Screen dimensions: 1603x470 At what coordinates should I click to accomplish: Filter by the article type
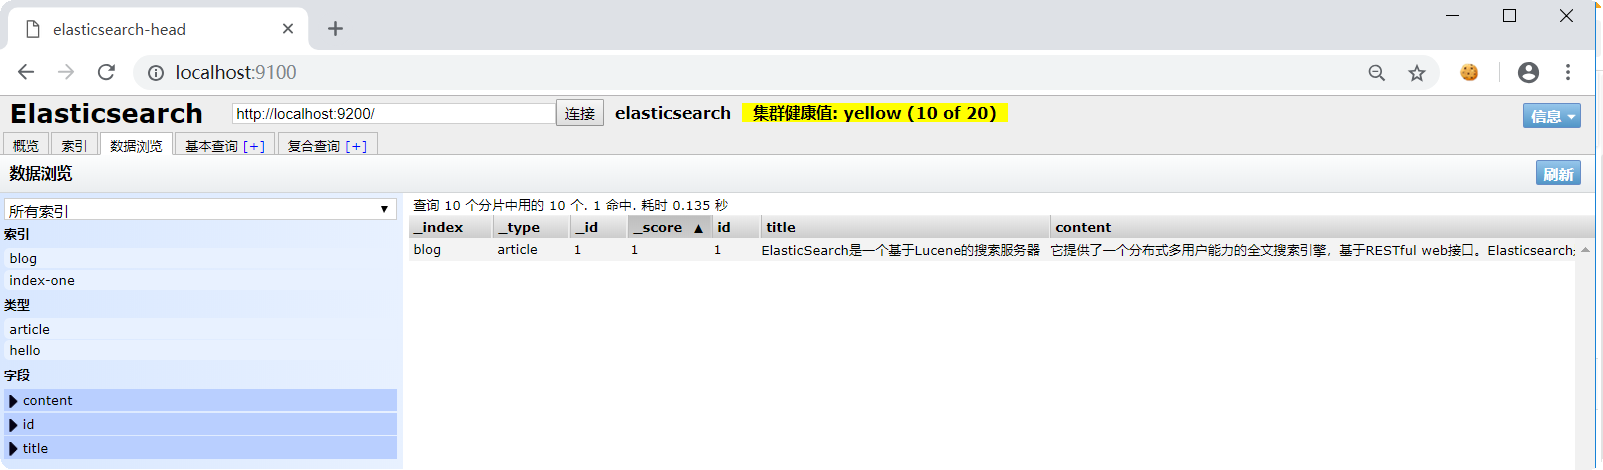200,329
